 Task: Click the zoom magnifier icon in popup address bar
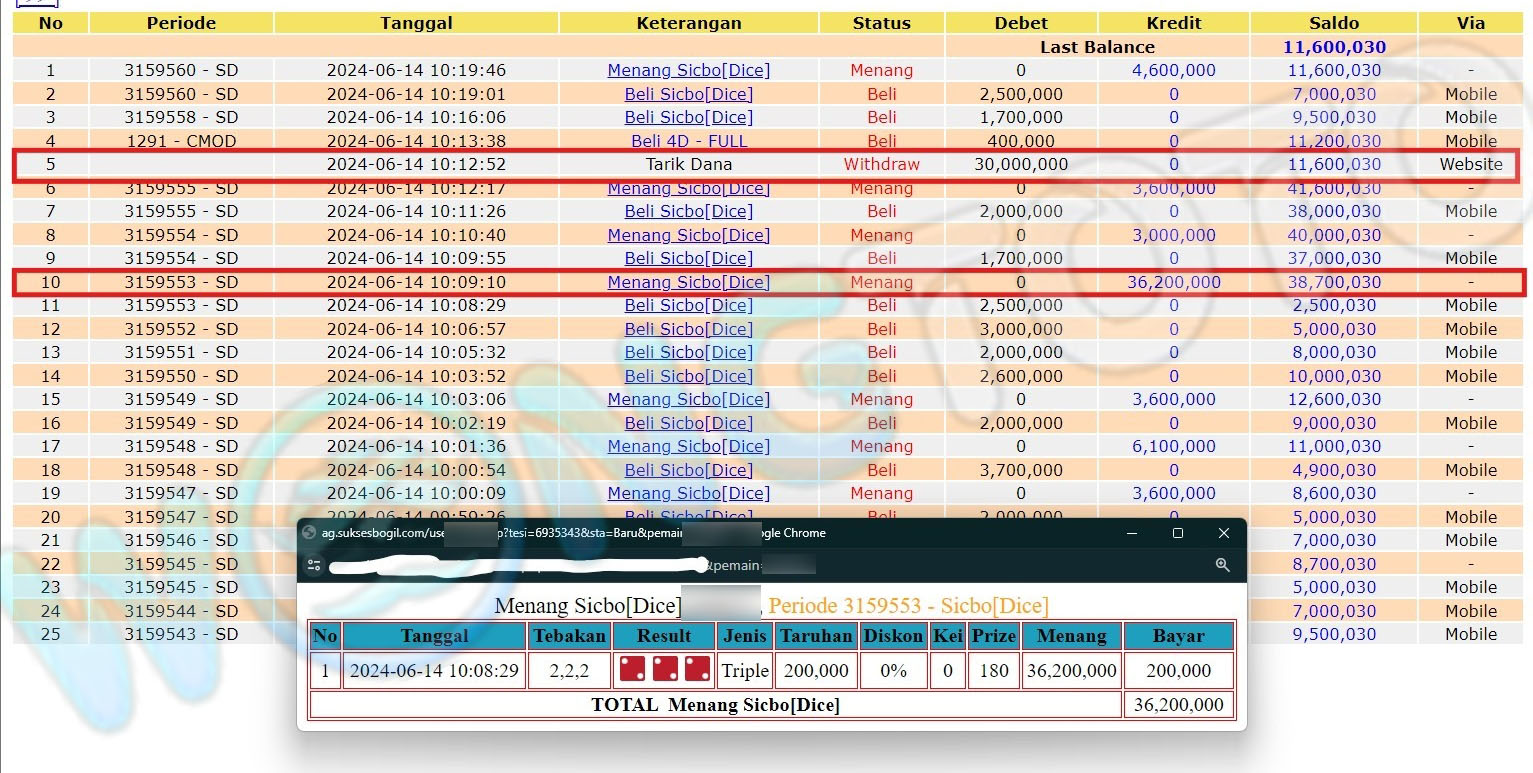[x=1222, y=565]
